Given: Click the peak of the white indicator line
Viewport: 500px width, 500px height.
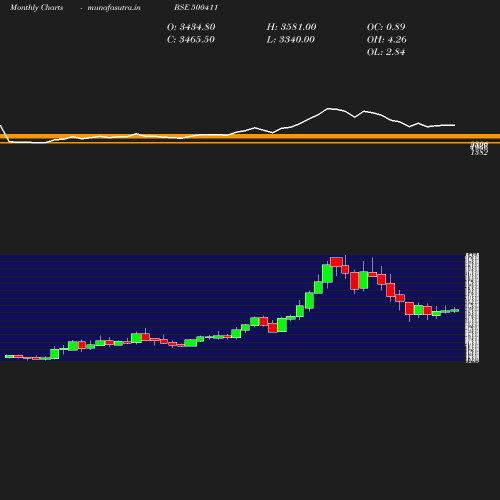Looking at the screenshot, I should (328, 108).
